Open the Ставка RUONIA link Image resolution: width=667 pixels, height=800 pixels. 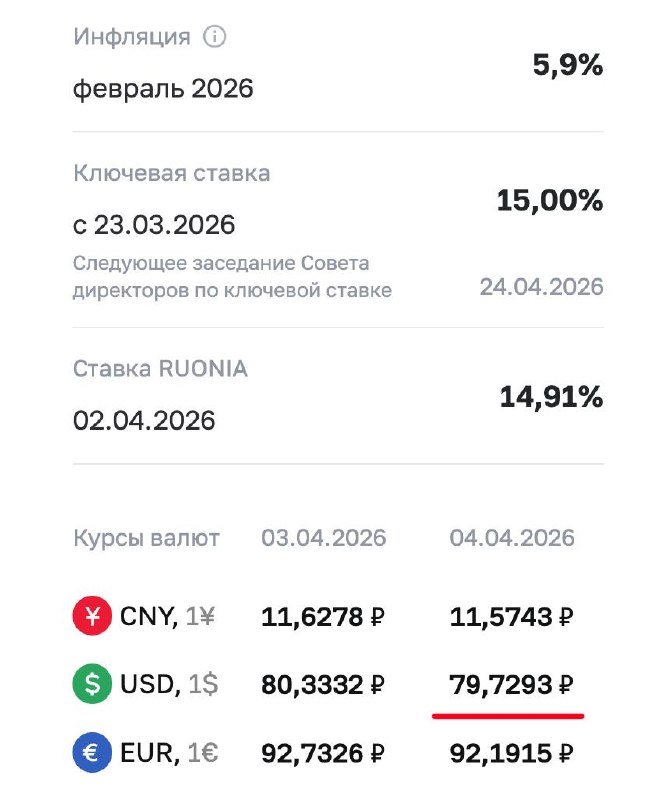160,369
